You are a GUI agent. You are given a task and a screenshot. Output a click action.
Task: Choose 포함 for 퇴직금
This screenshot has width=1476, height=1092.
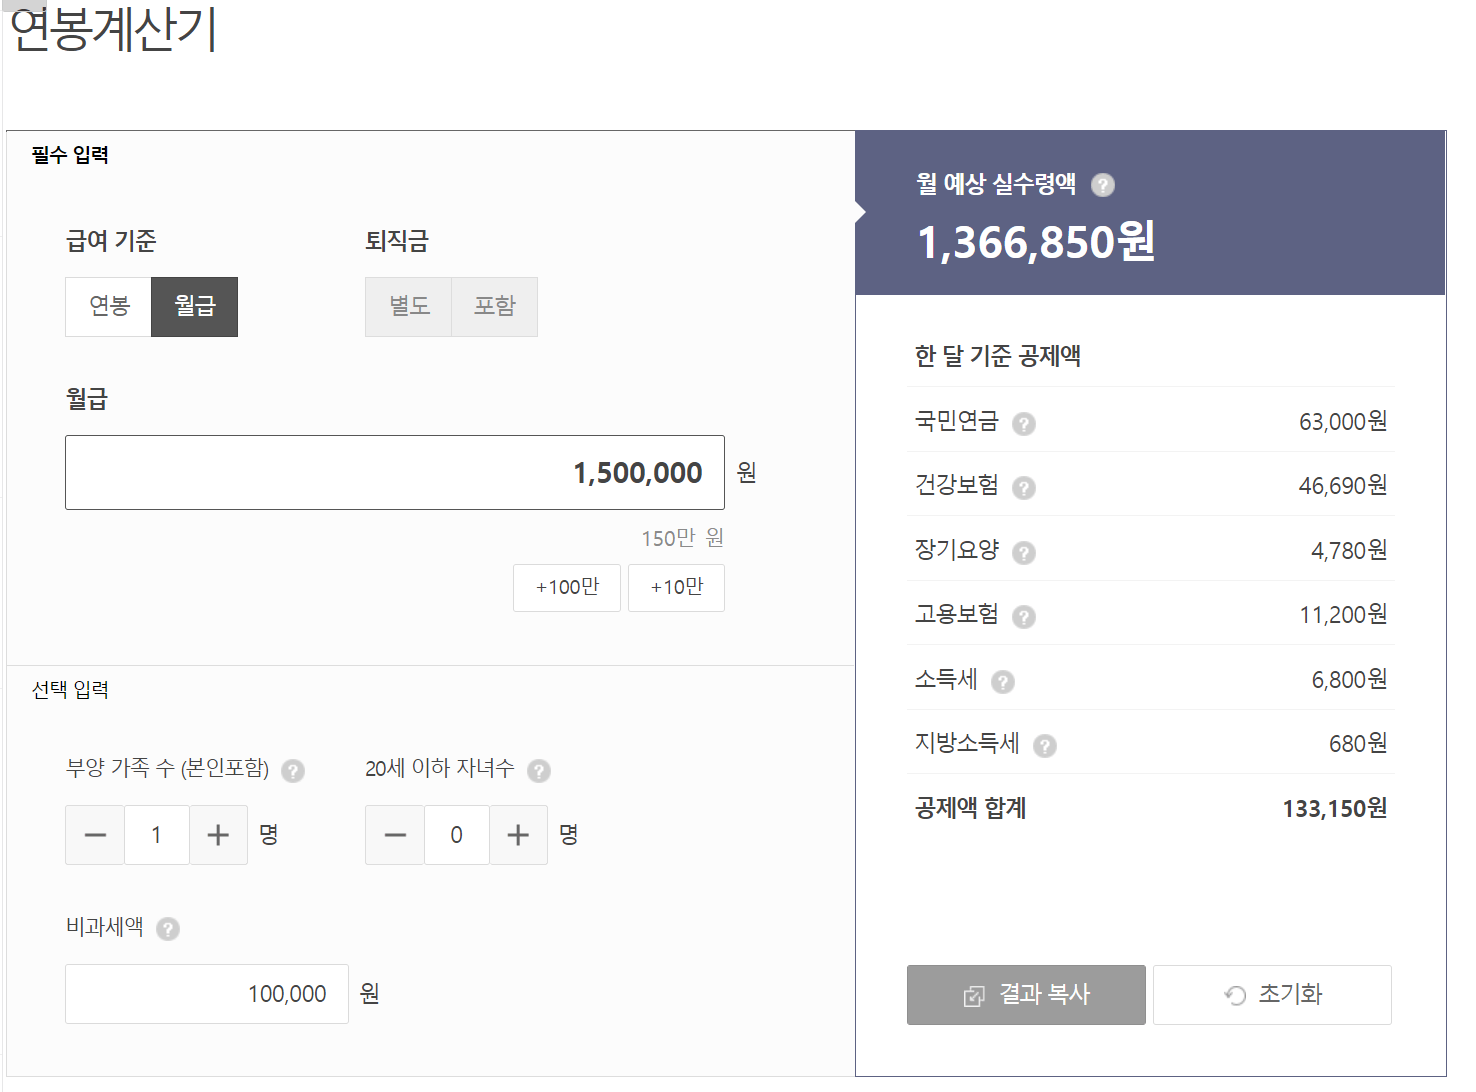click(495, 307)
